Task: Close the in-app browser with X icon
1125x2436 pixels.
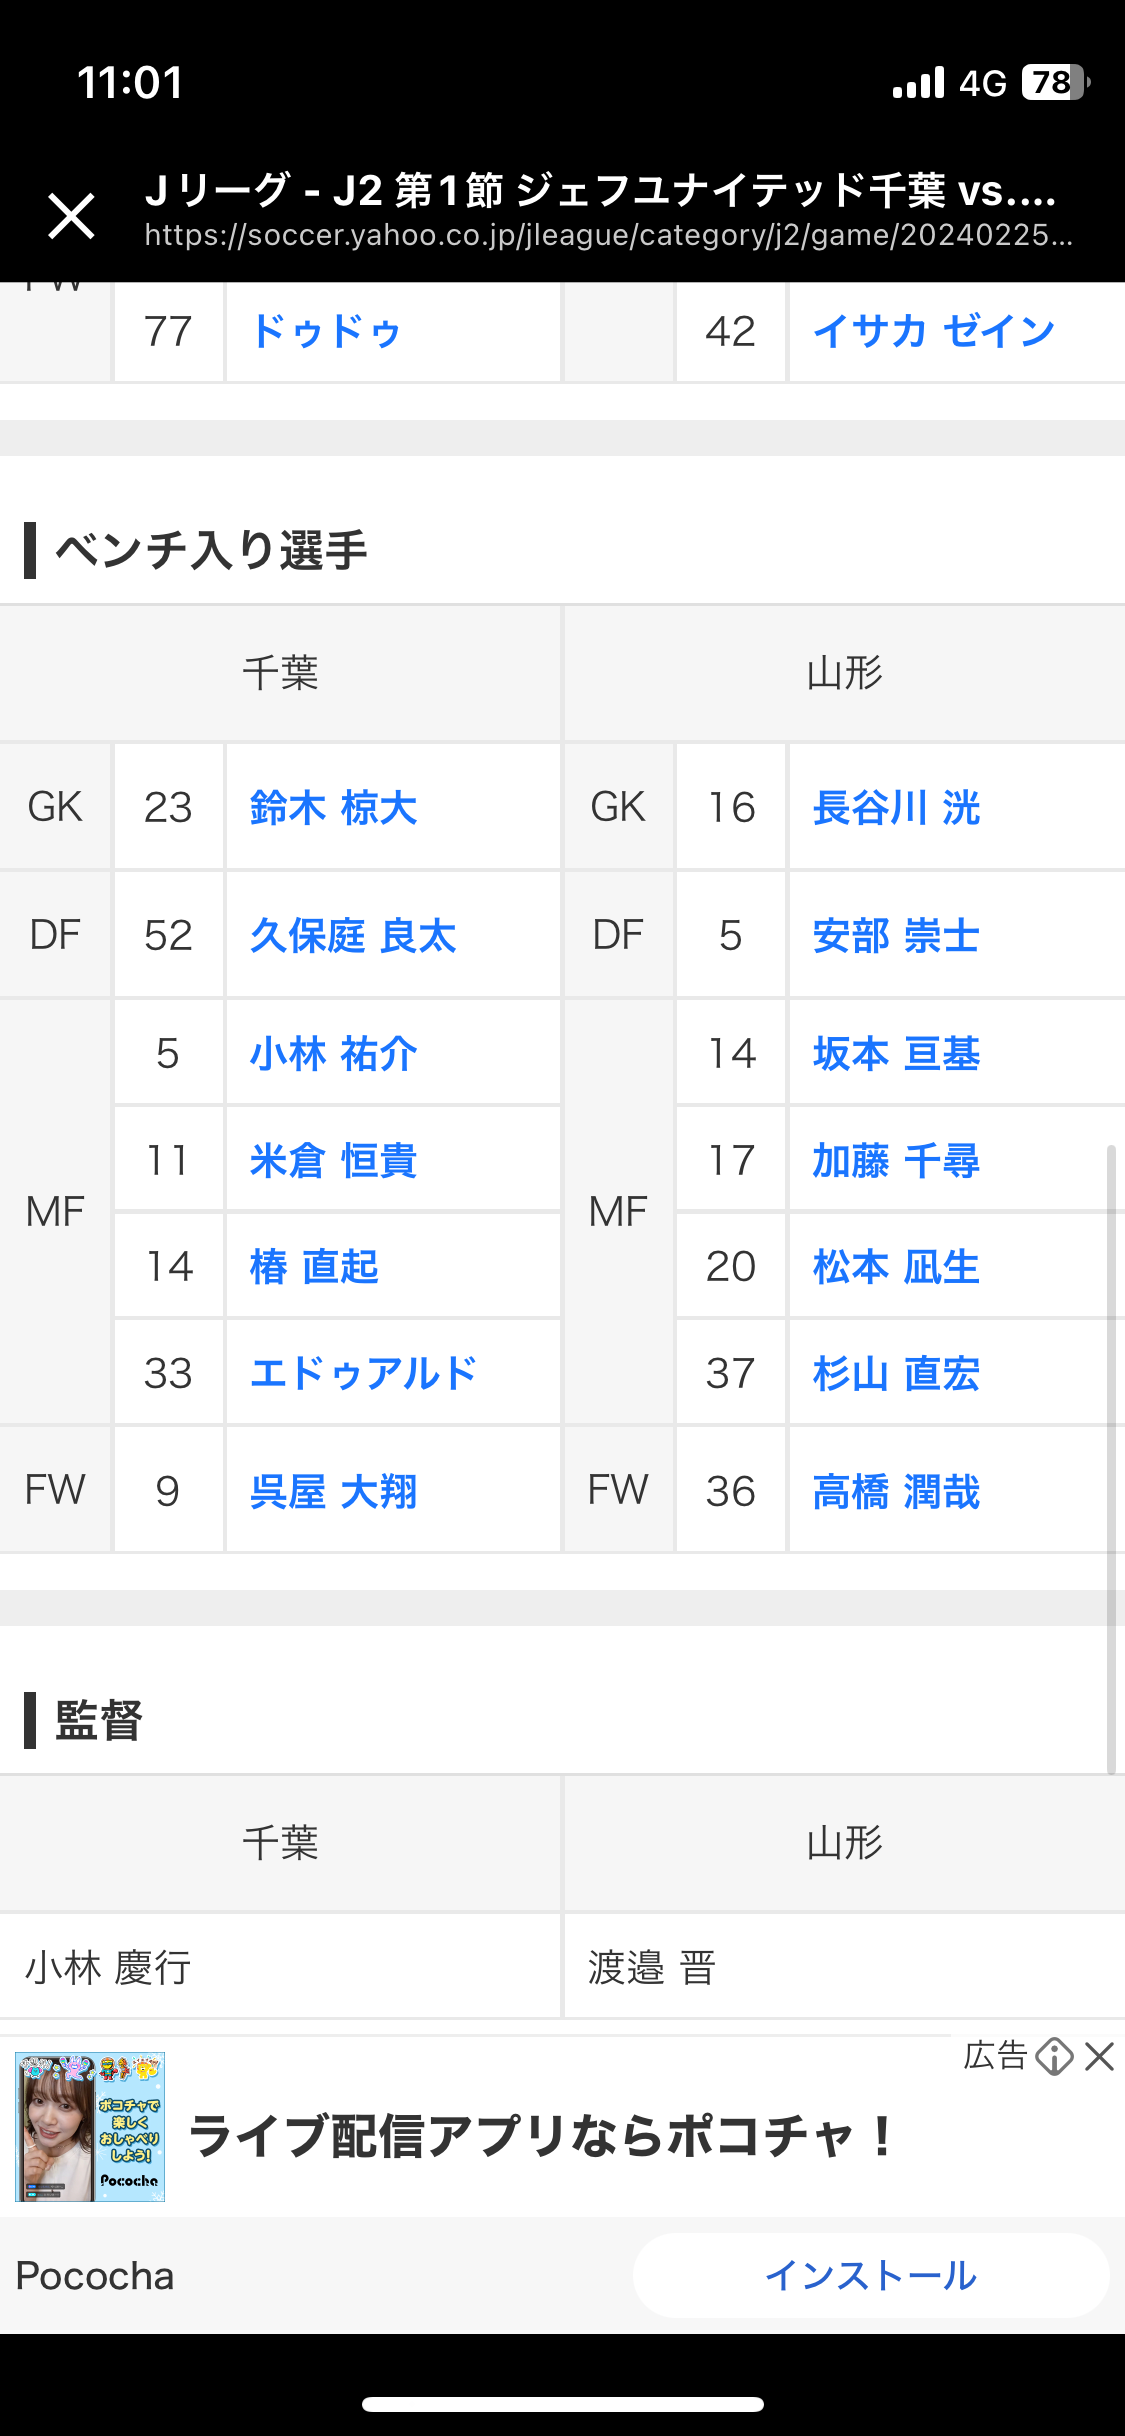Action: click(x=71, y=216)
